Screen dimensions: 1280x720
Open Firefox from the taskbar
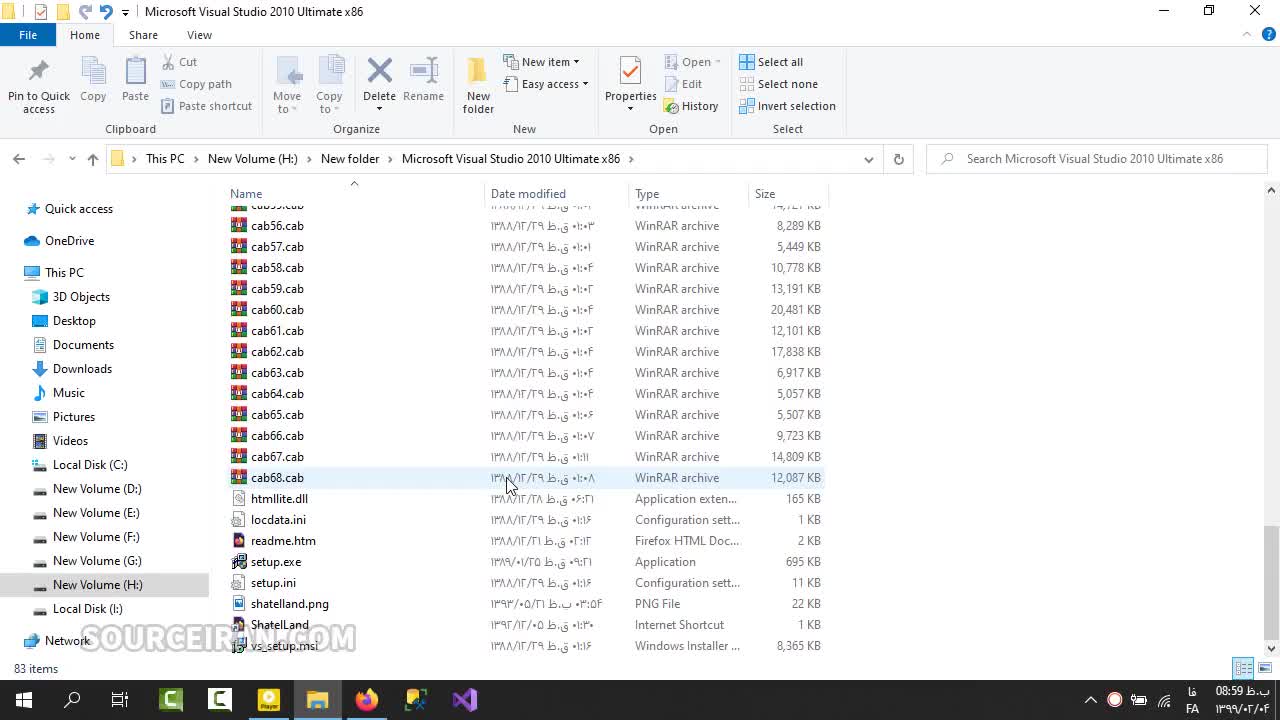tap(367, 699)
